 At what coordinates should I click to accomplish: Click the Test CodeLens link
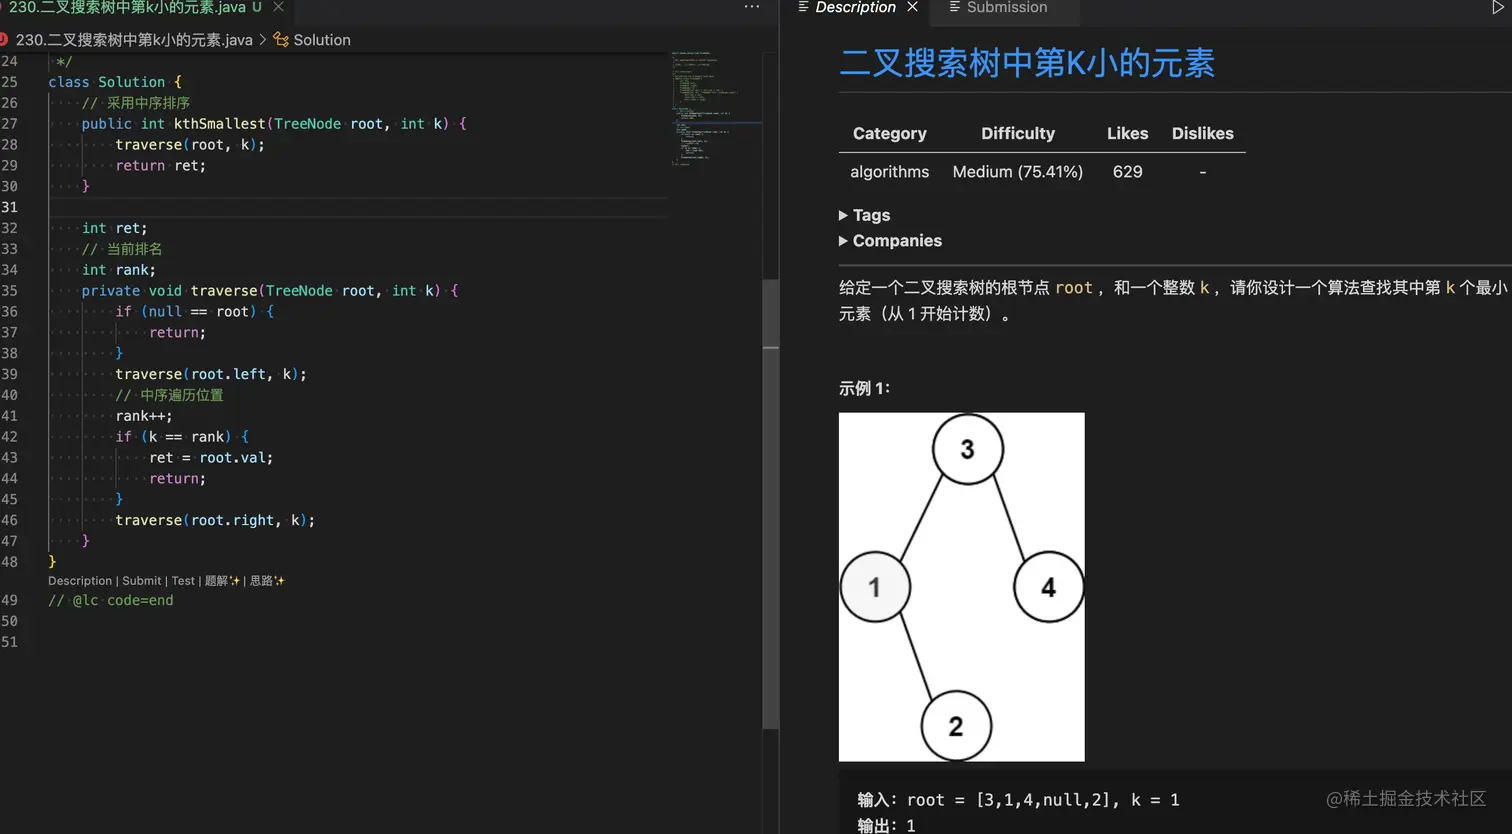(x=183, y=581)
